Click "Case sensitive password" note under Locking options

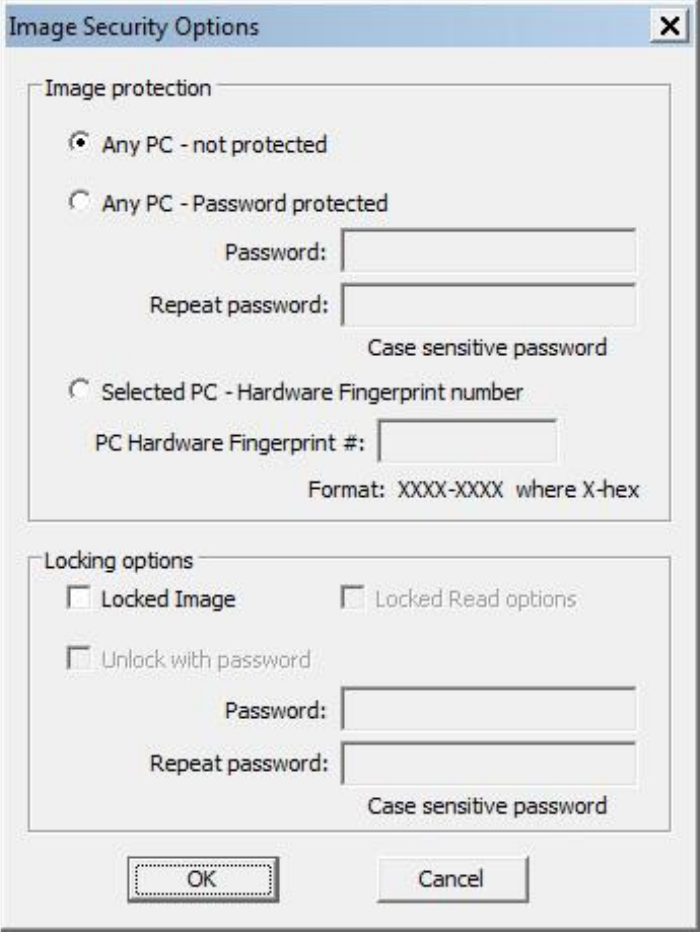click(487, 806)
